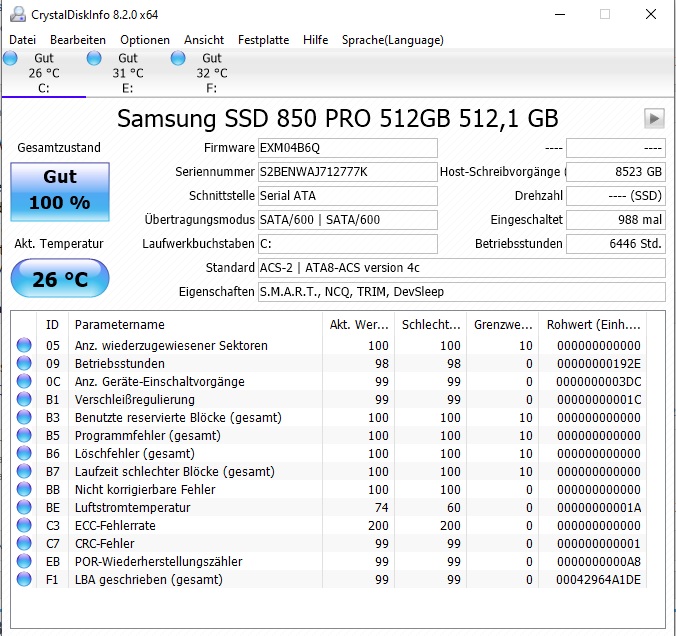
Task: Click raw value 00042964A1DE
Action: (598, 580)
